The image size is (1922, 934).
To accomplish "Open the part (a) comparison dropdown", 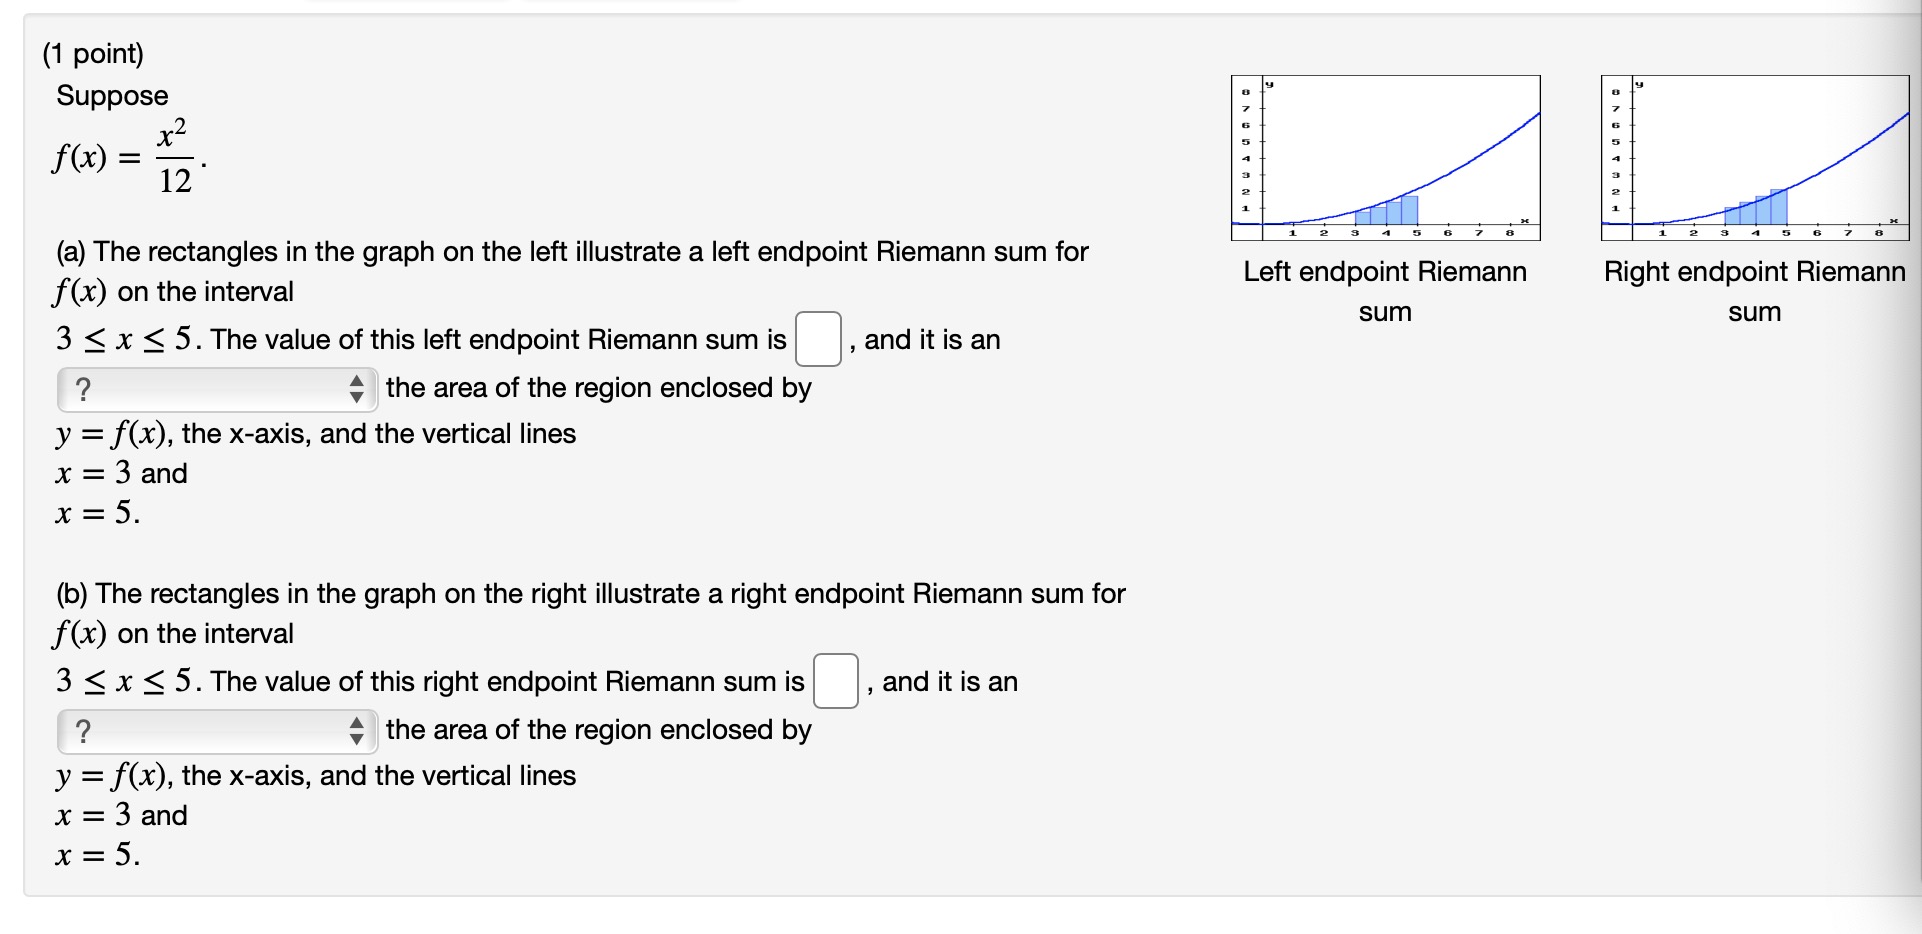I will click(215, 389).
